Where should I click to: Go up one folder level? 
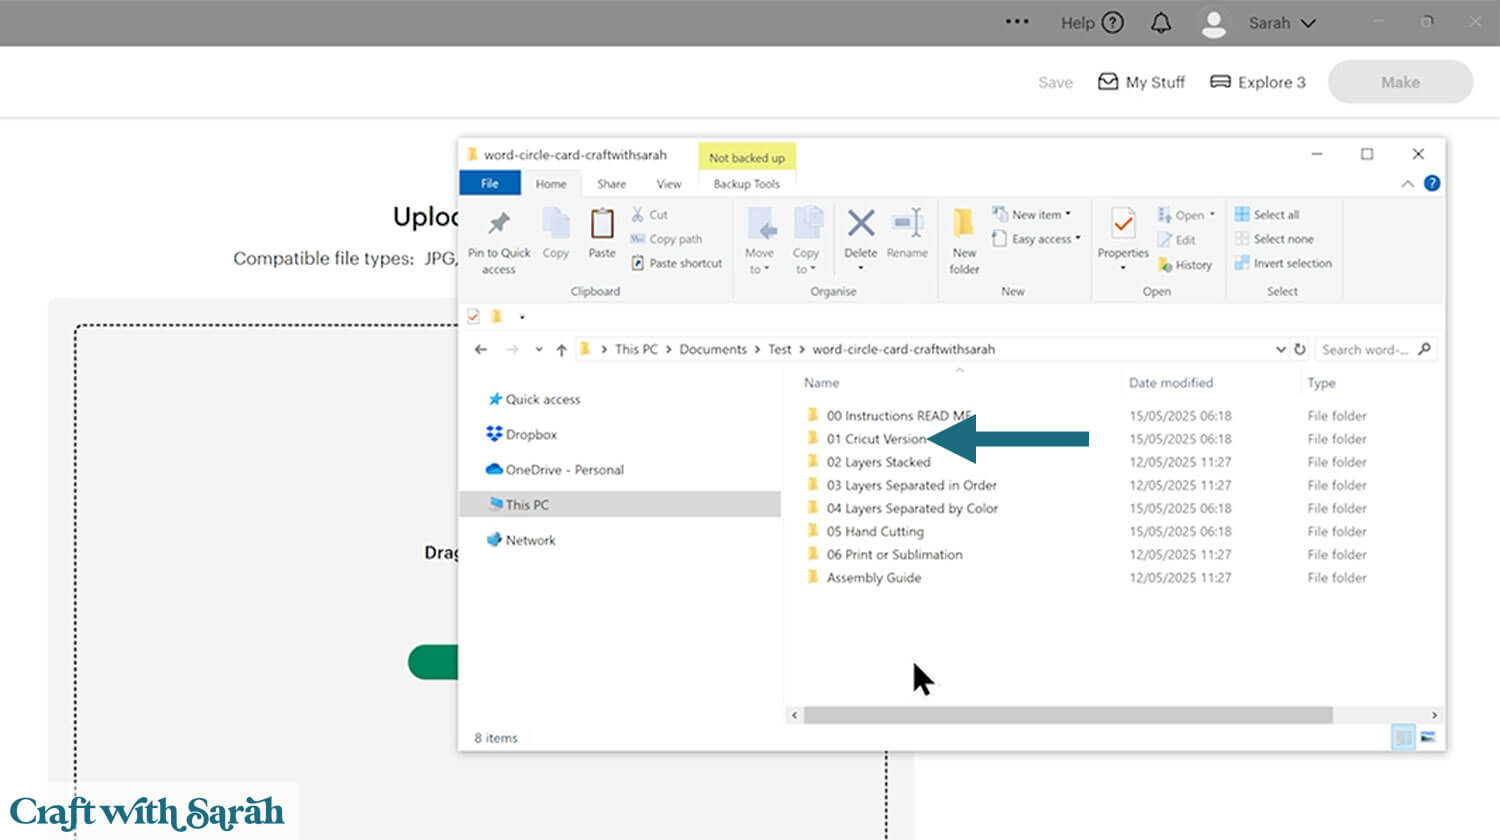point(562,349)
